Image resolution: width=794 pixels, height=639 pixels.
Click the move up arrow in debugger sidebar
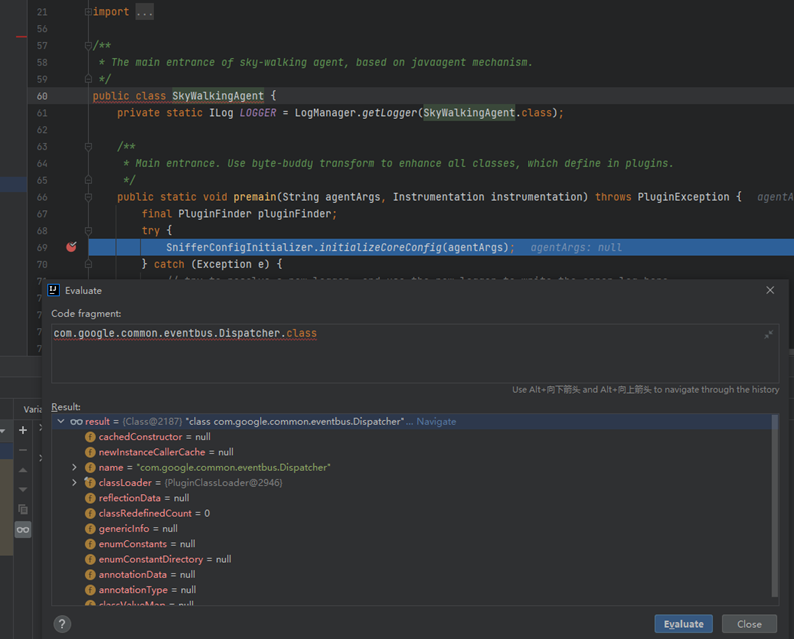[23, 470]
